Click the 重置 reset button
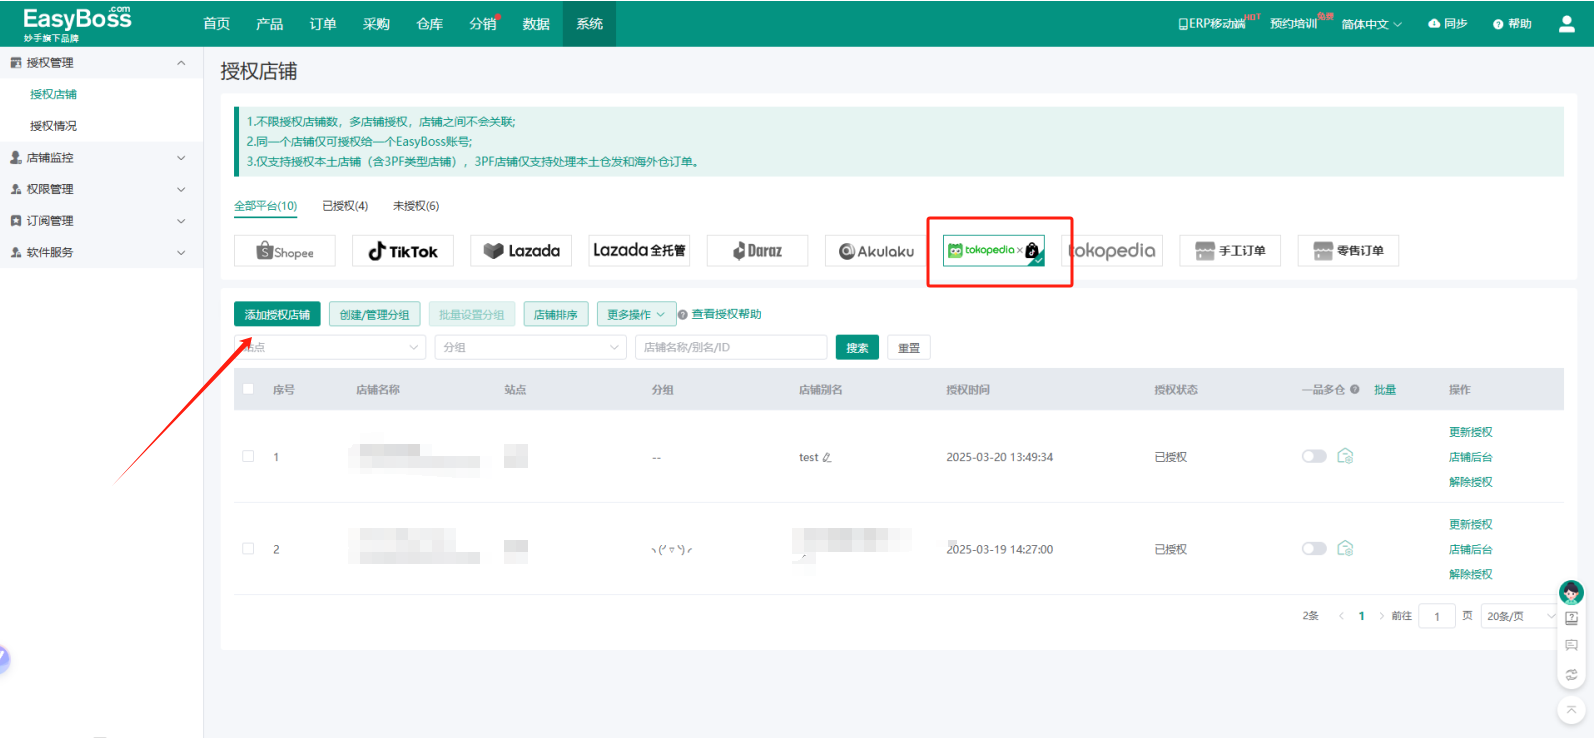Image resolution: width=1595 pixels, height=738 pixels. (x=909, y=347)
